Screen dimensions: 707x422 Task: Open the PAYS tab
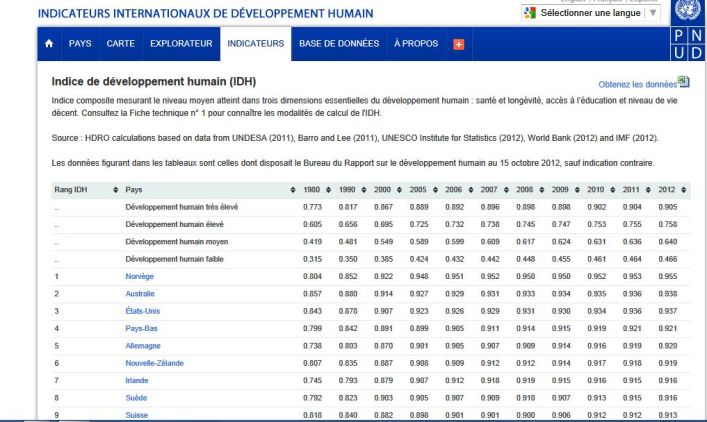pyautogui.click(x=79, y=45)
